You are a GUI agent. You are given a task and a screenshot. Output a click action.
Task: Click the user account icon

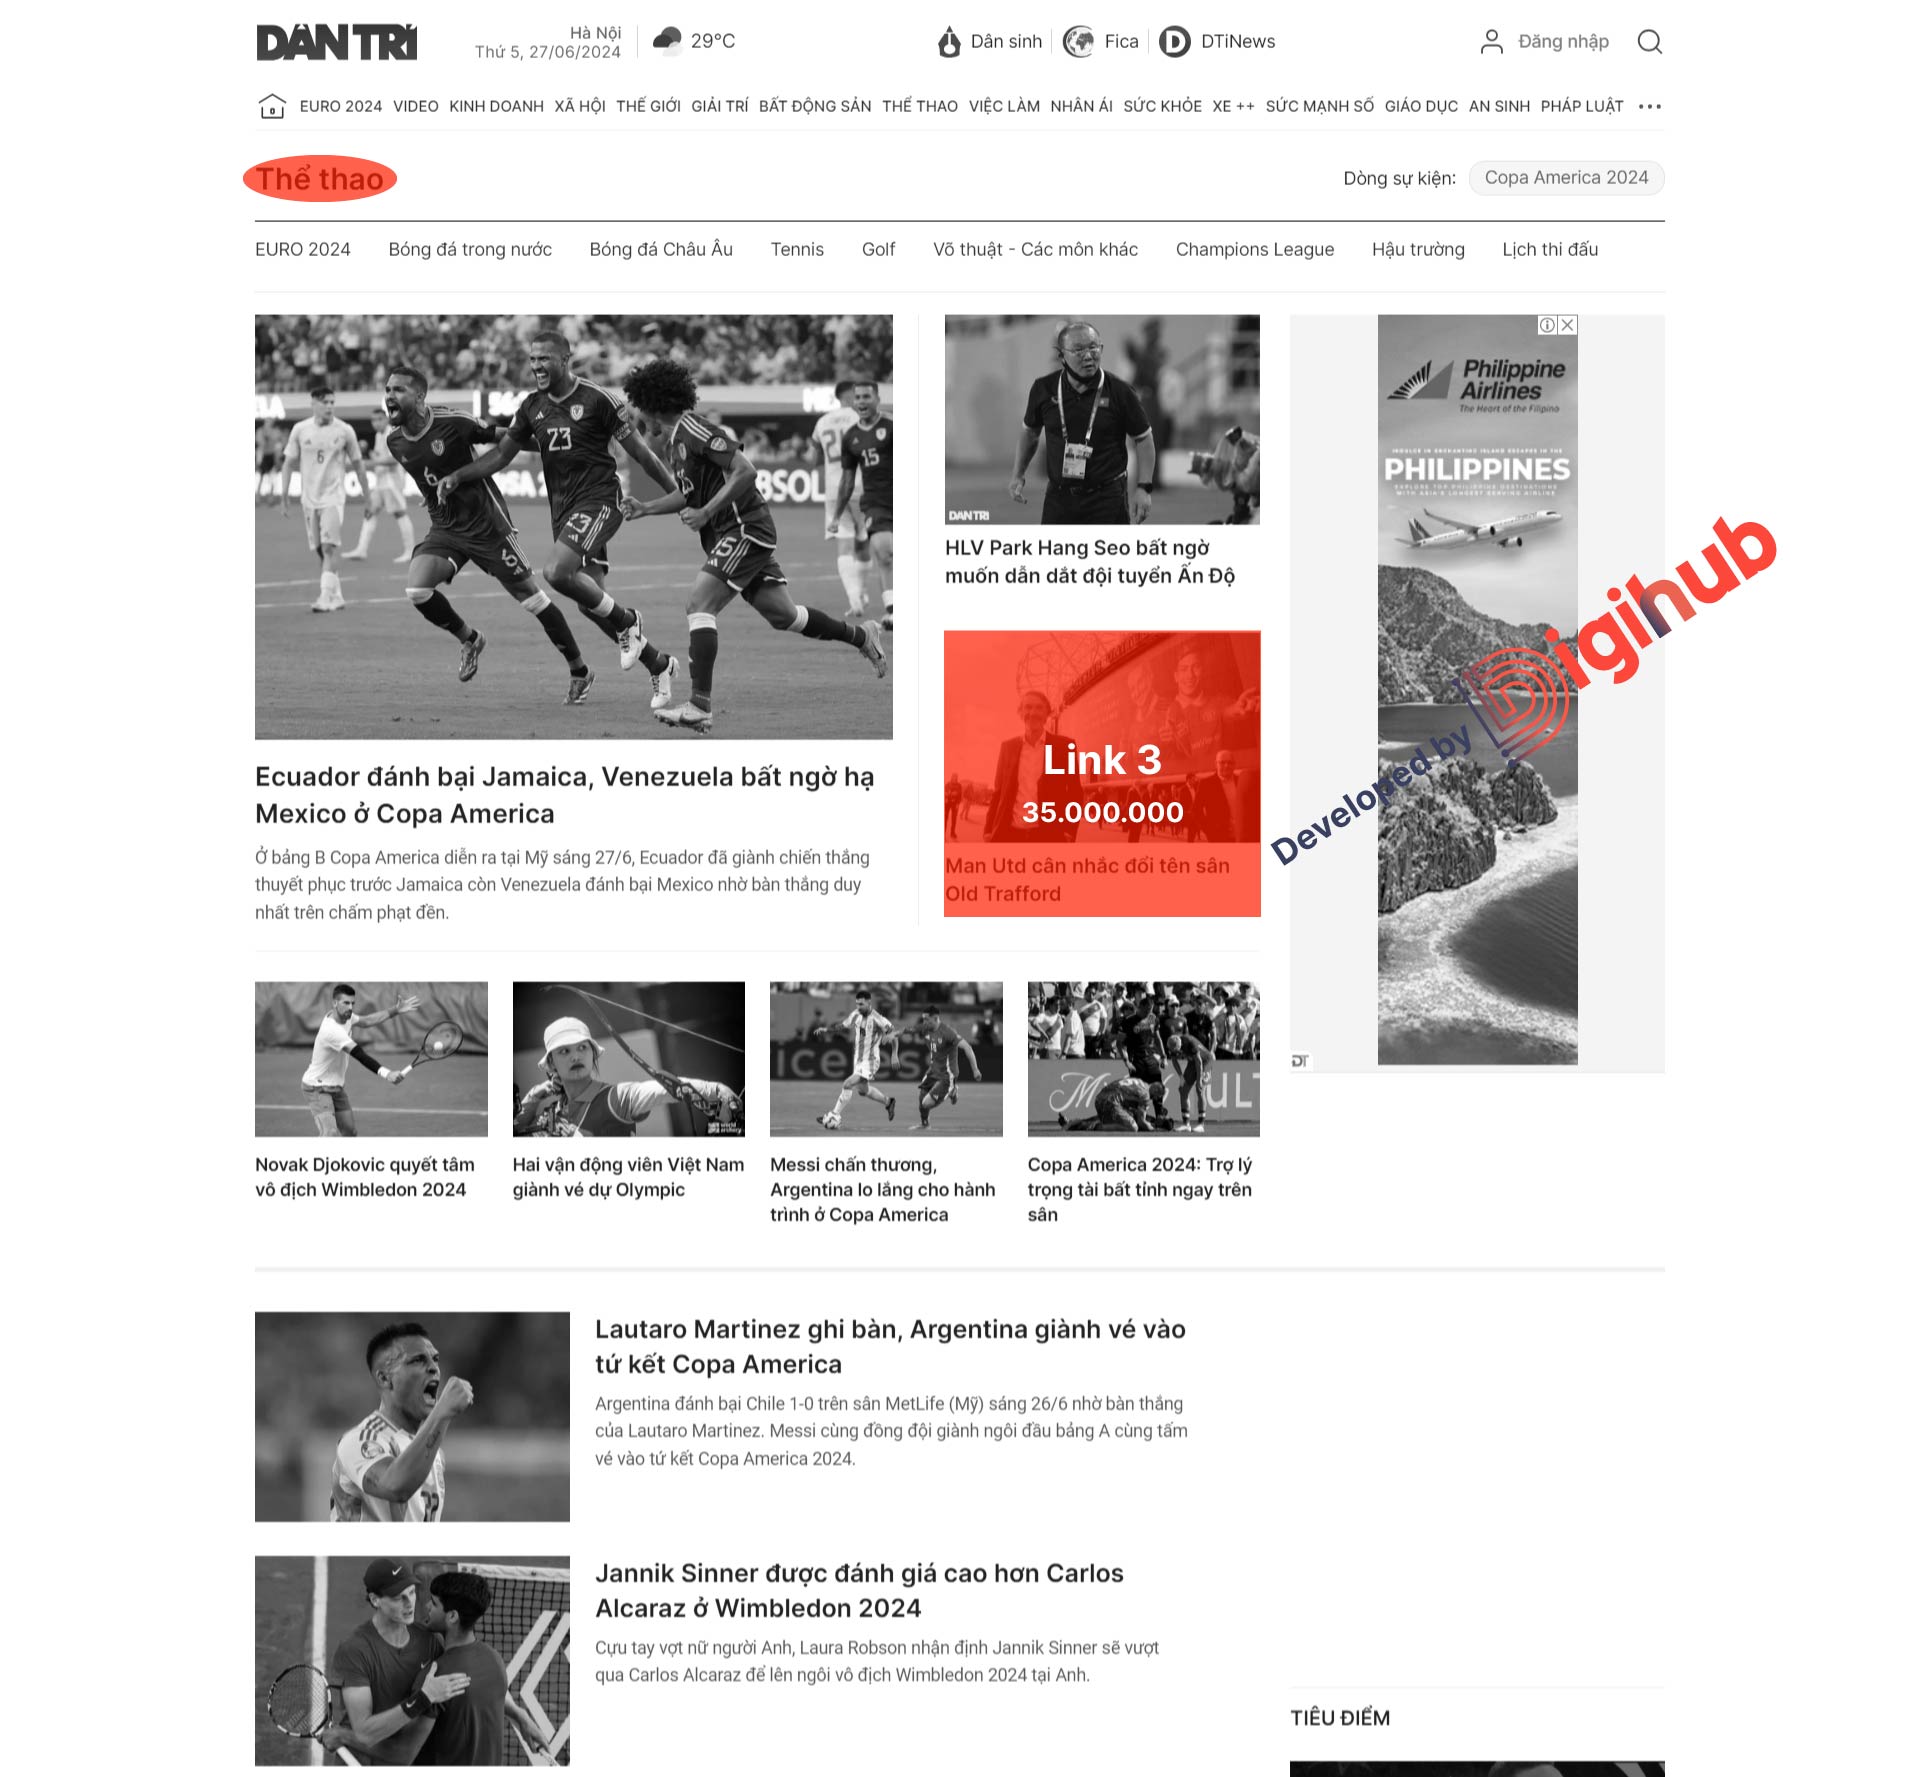pos(1490,40)
